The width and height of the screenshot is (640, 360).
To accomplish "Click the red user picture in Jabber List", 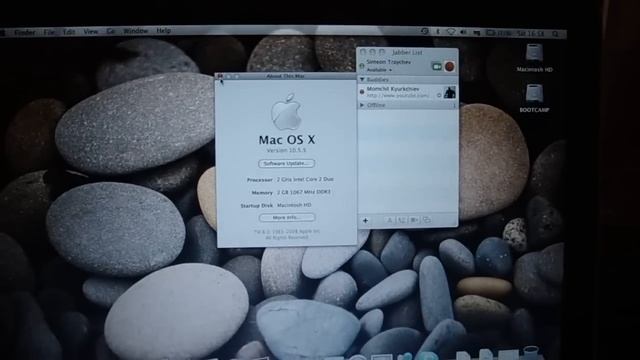I will [x=449, y=66].
